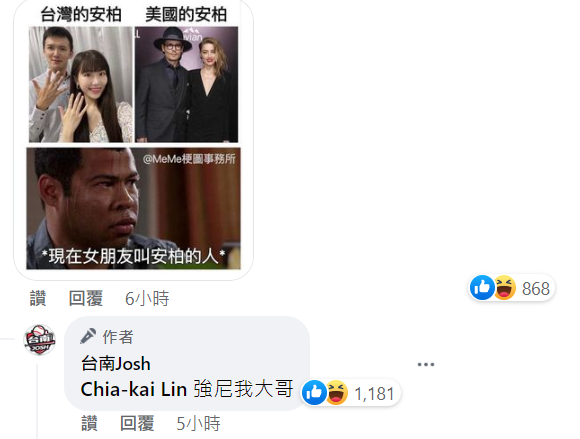Click the pen icon next to 作者
The width and height of the screenshot is (580, 439).
coord(88,336)
